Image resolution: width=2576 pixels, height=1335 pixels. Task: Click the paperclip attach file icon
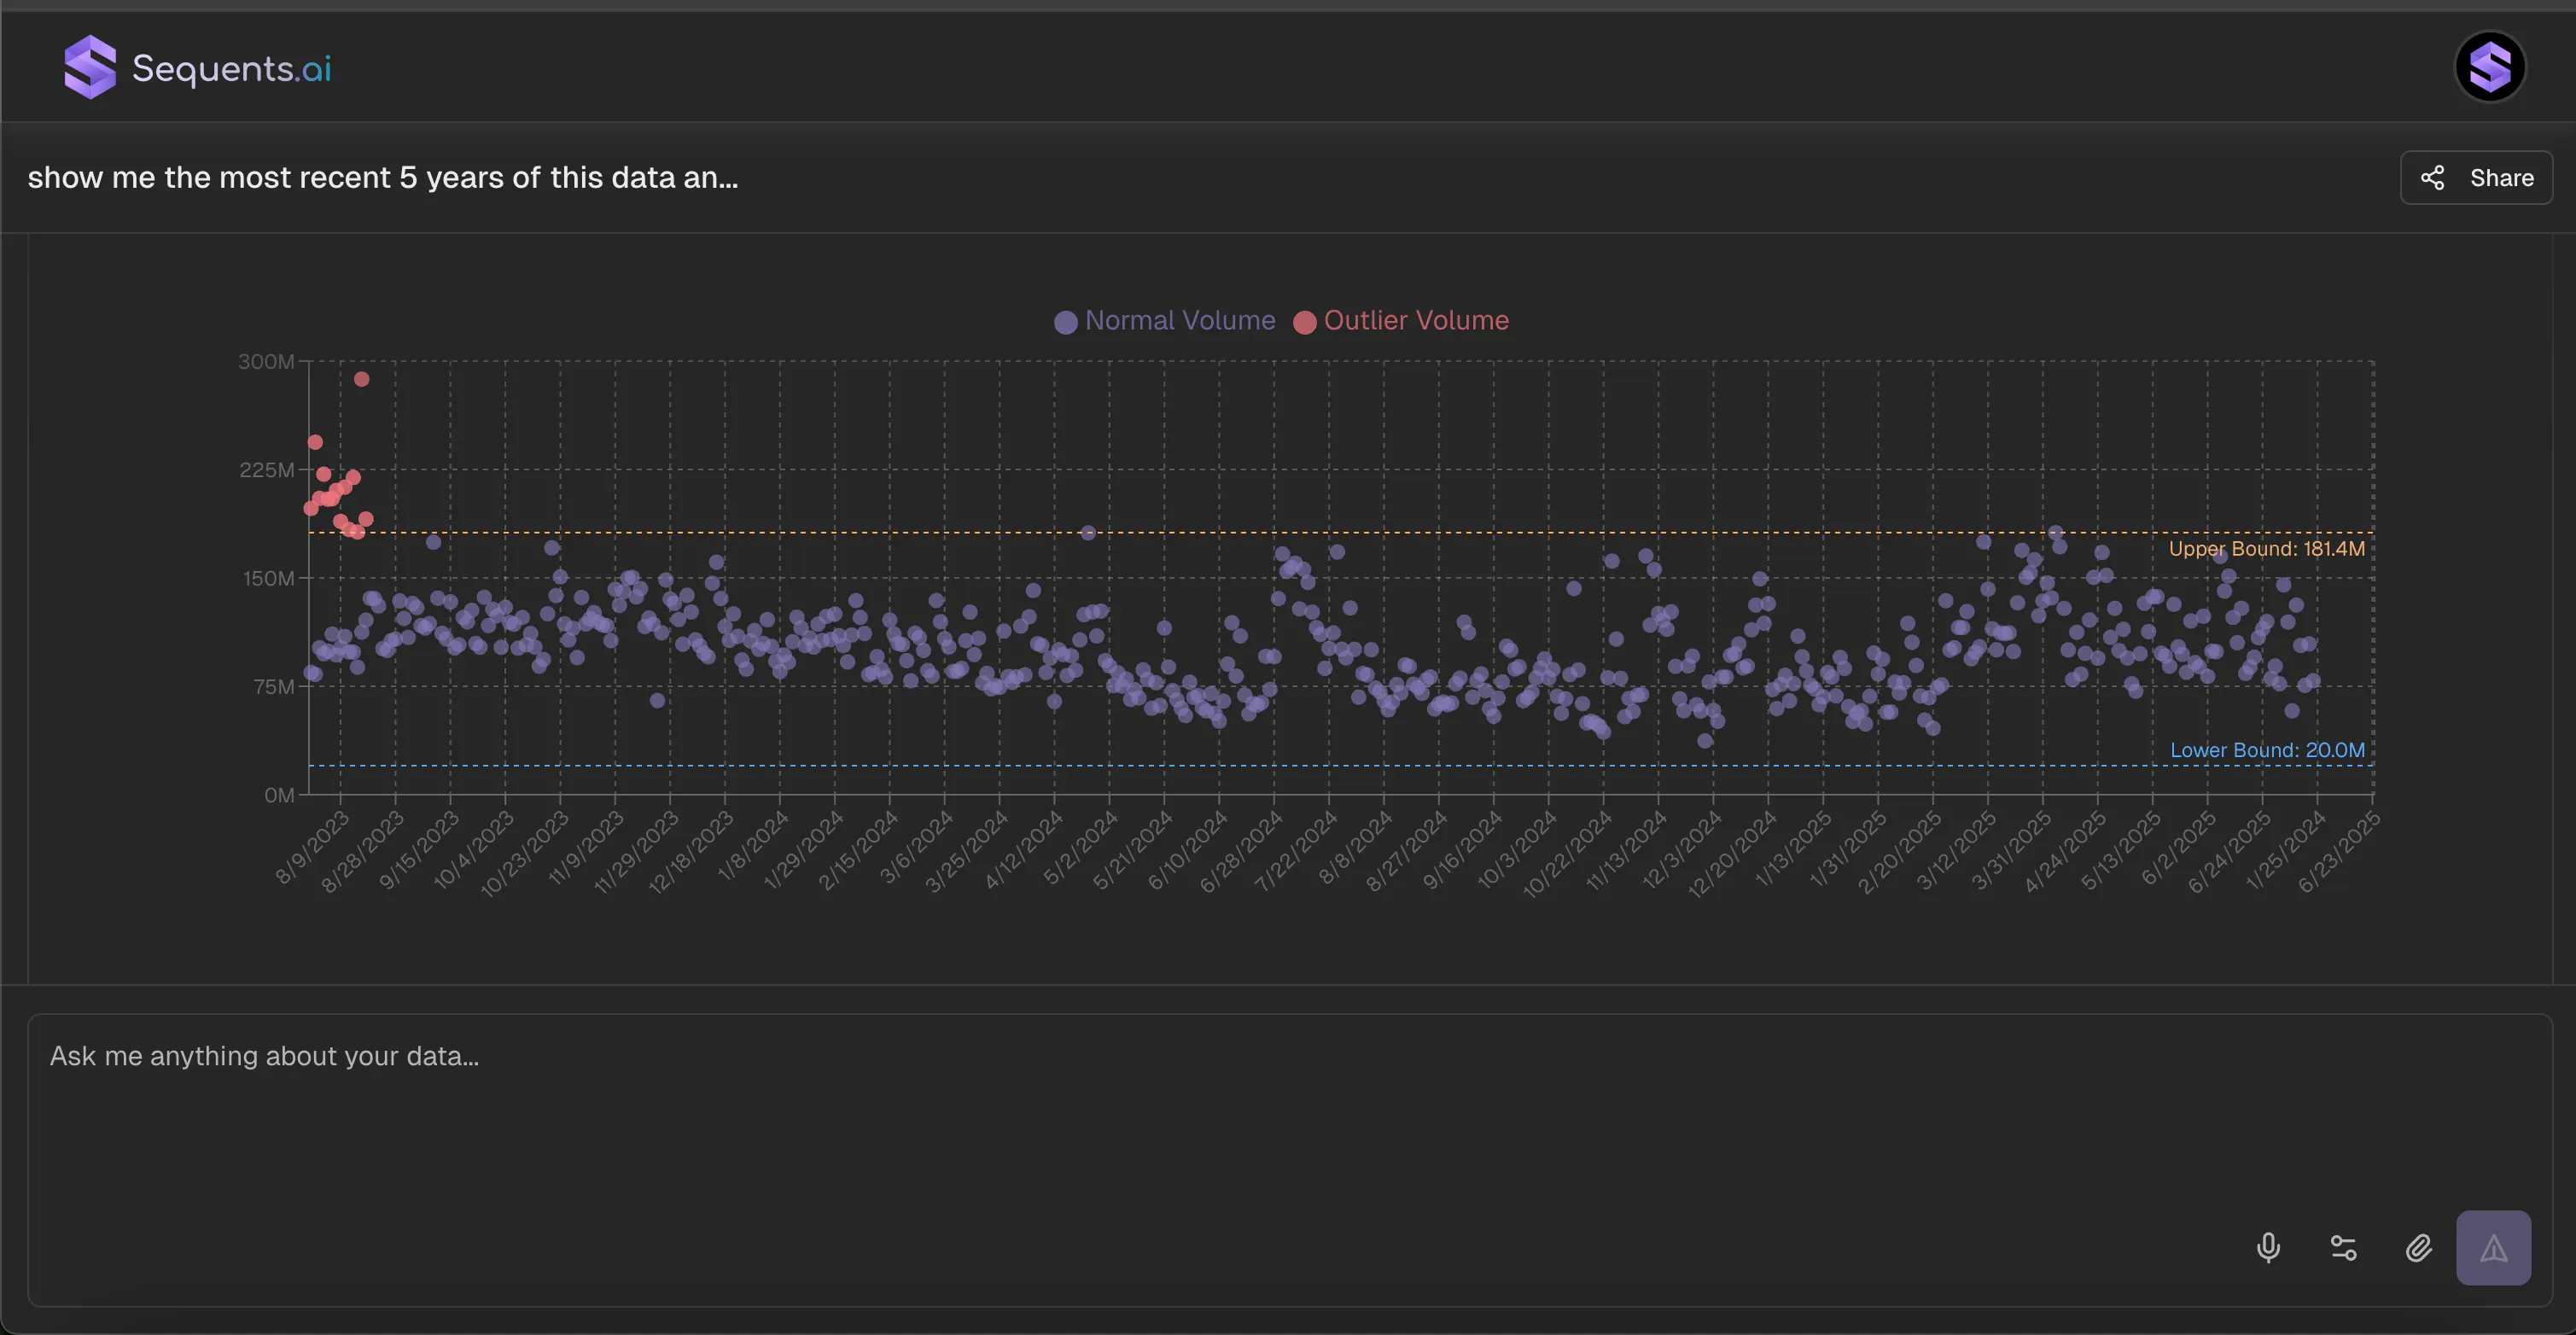tap(2418, 1248)
